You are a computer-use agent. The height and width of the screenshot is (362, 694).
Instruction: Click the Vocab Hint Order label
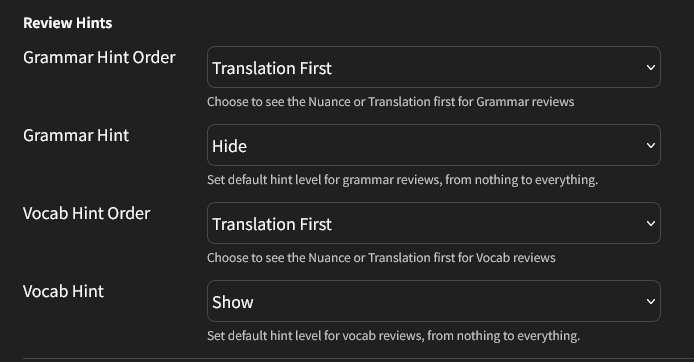coord(87,213)
